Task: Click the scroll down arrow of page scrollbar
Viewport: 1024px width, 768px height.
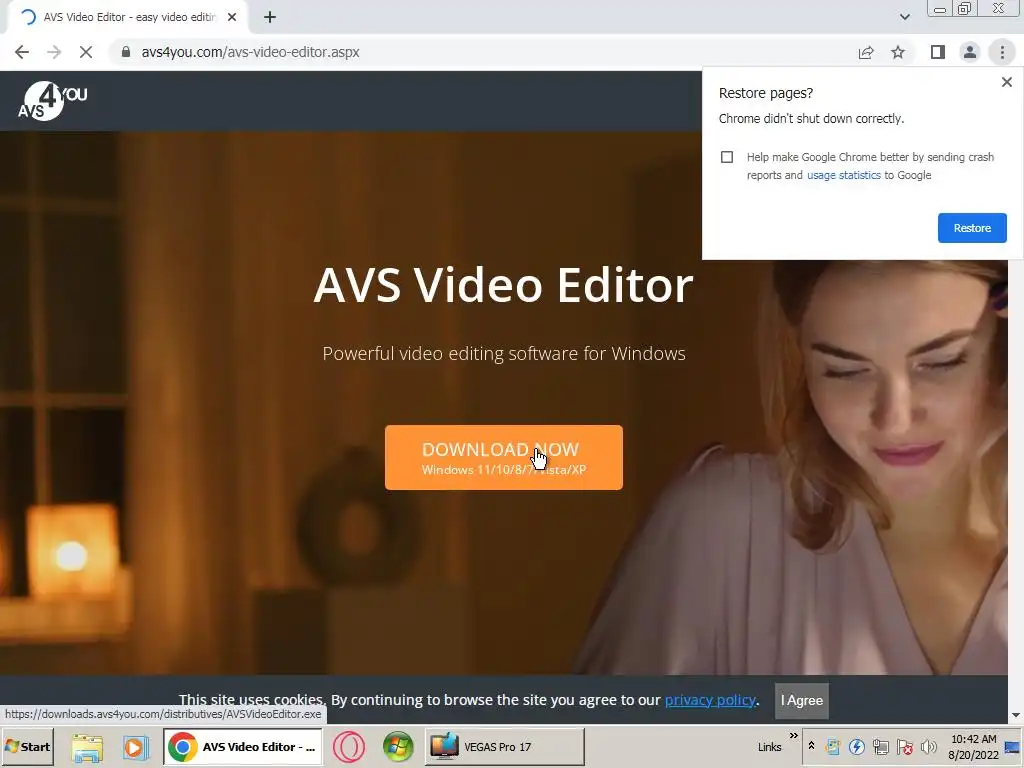Action: pos(1016,716)
